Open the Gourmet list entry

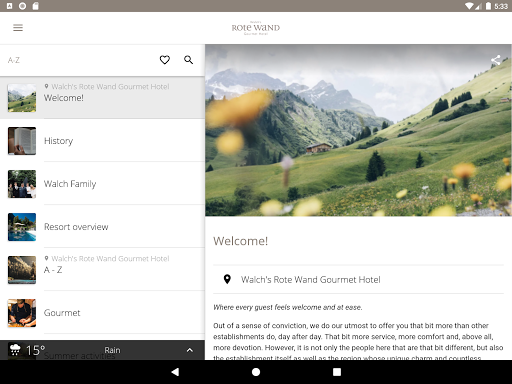[x=102, y=313]
